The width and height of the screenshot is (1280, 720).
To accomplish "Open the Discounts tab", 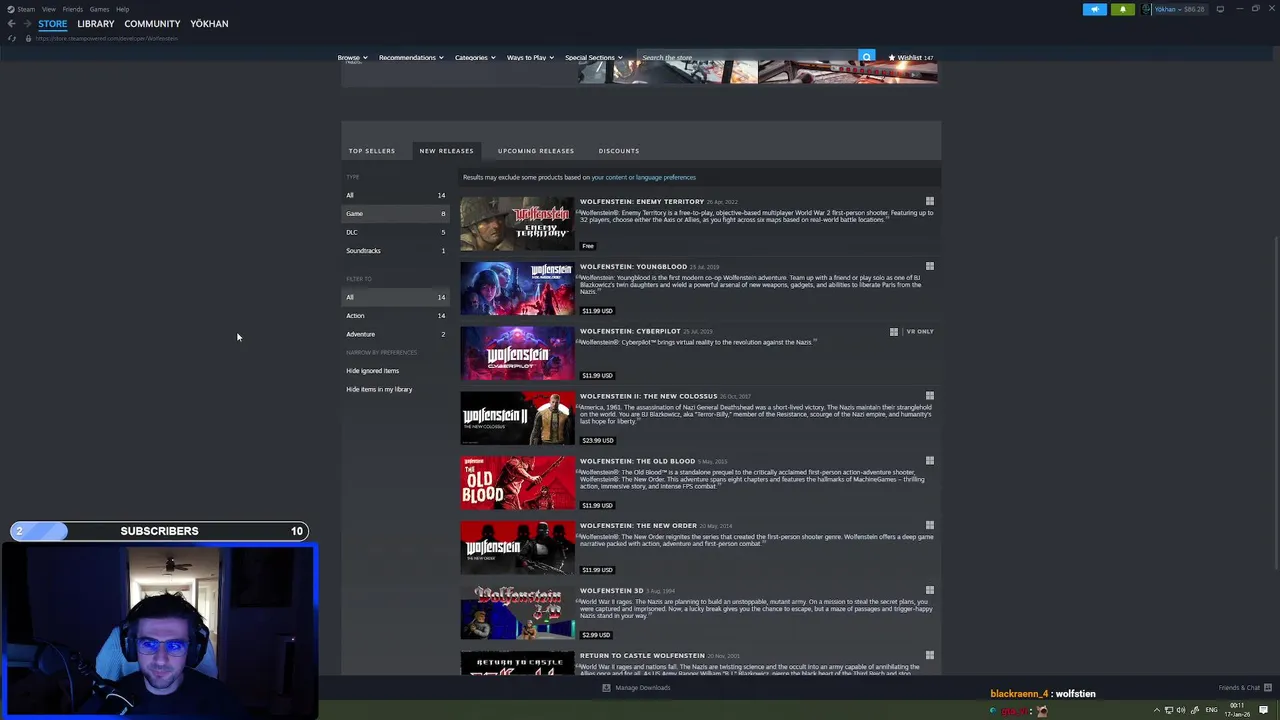I will [619, 151].
